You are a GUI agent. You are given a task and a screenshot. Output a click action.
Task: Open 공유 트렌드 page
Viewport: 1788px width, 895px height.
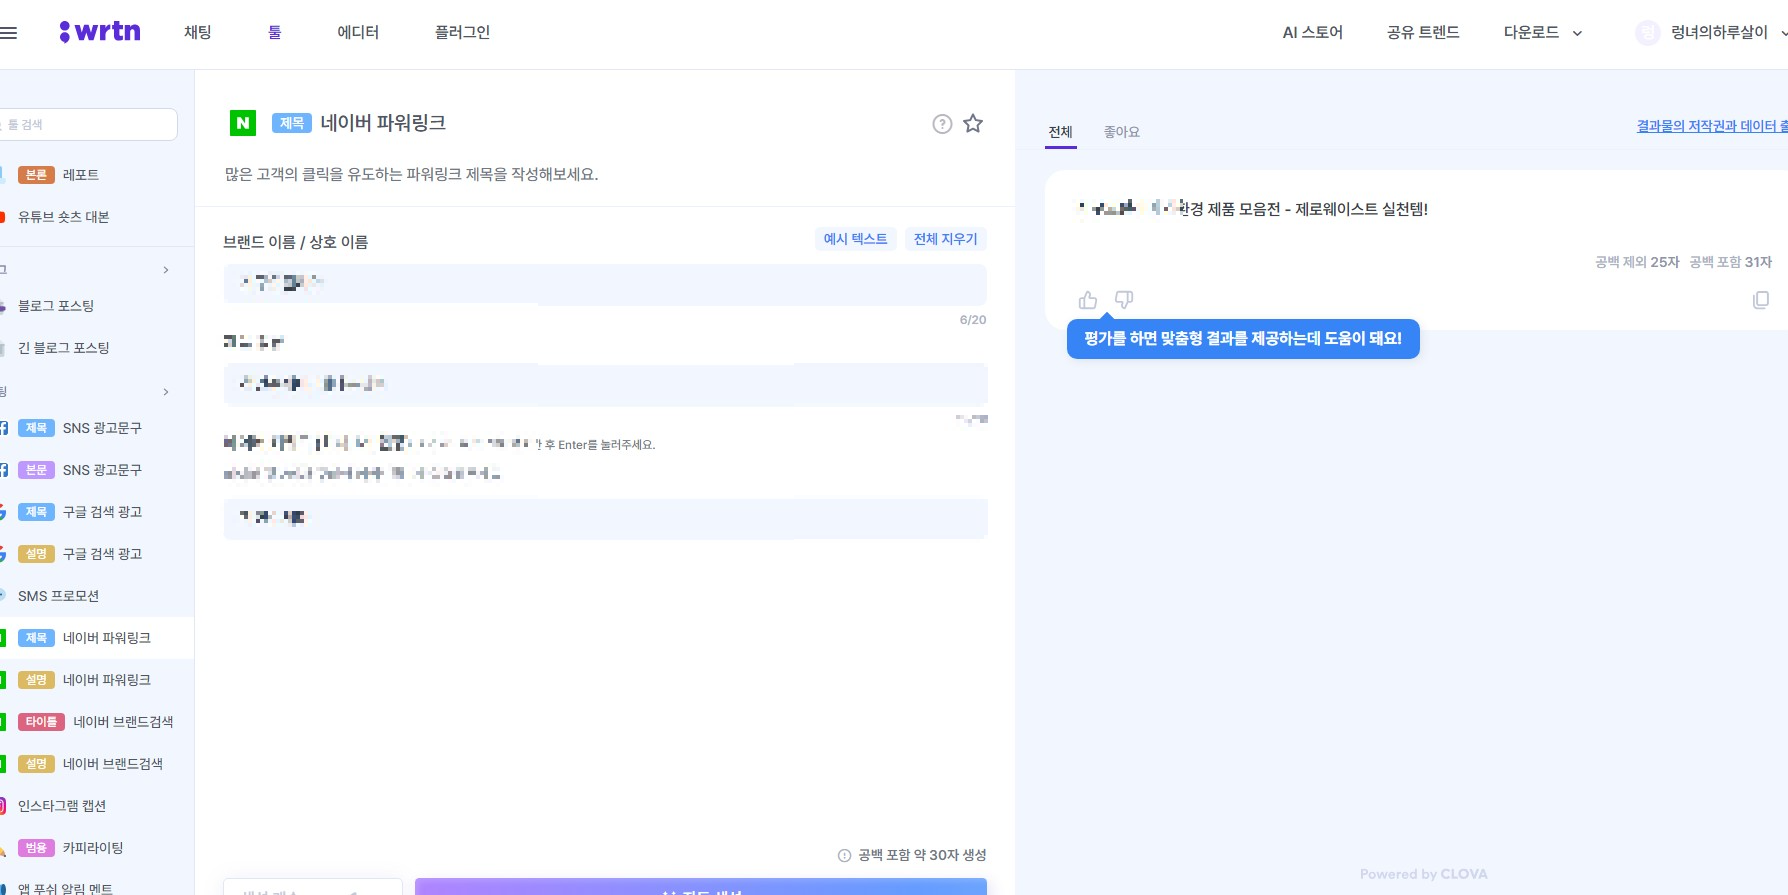point(1423,32)
